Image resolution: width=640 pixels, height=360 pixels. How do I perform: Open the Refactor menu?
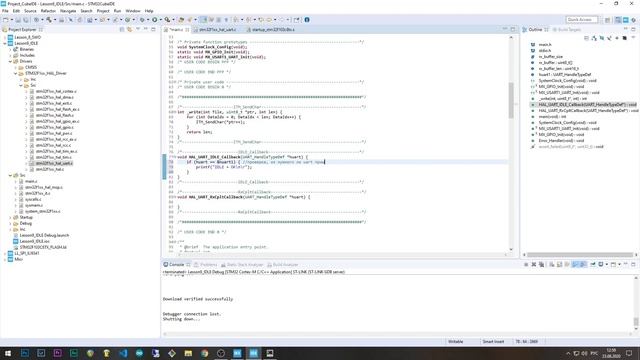pyautogui.click(x=48, y=11)
